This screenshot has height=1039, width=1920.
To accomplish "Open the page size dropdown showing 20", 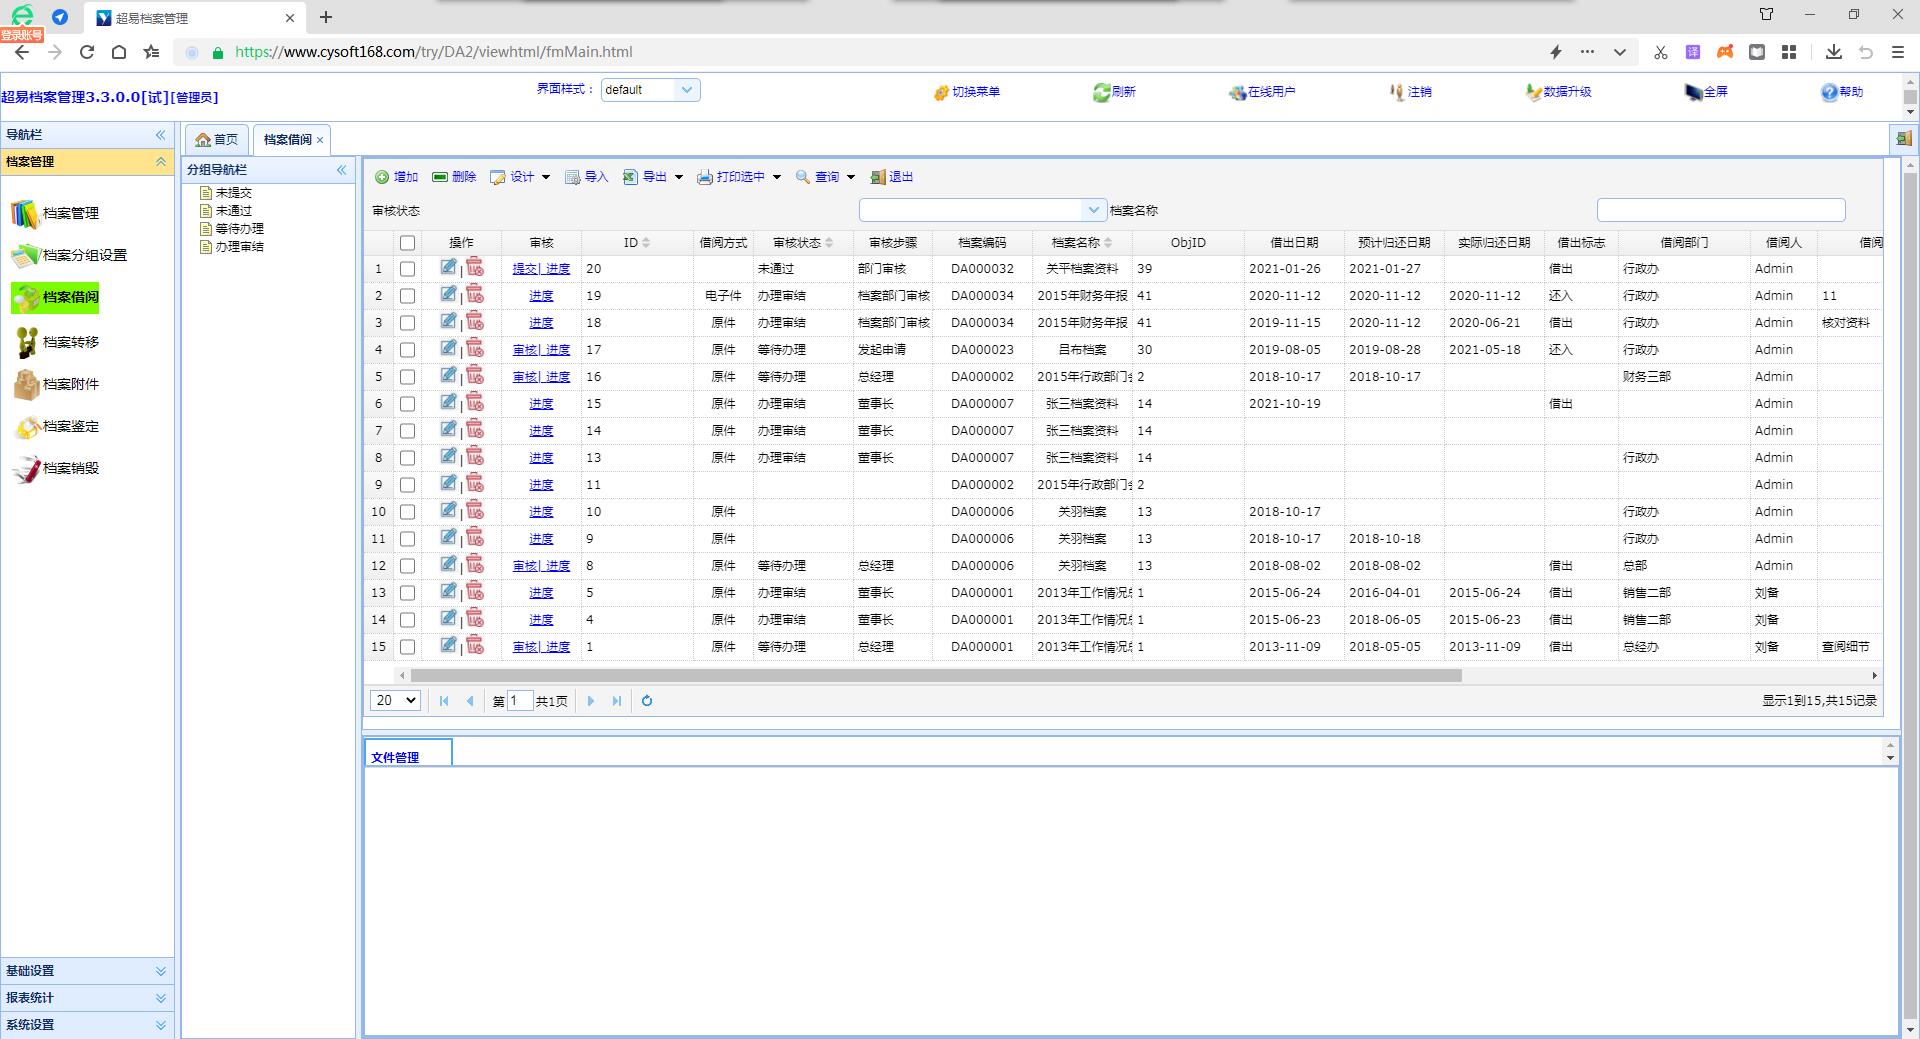I will (395, 701).
